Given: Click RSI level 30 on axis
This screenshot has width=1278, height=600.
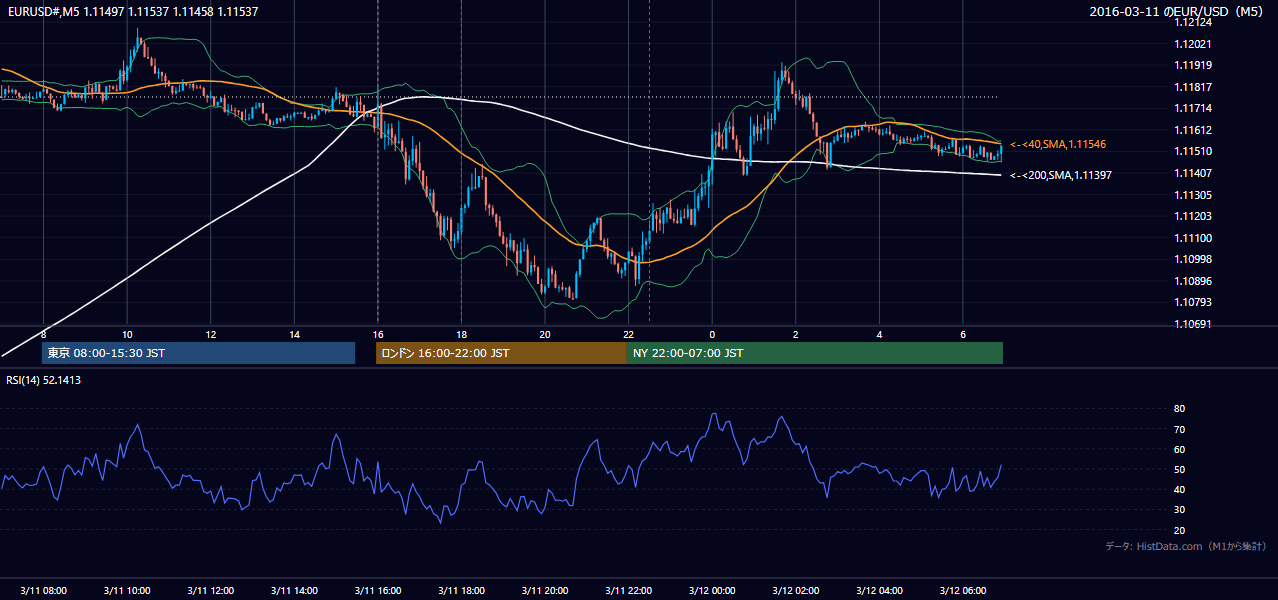Looking at the screenshot, I should point(1179,510).
